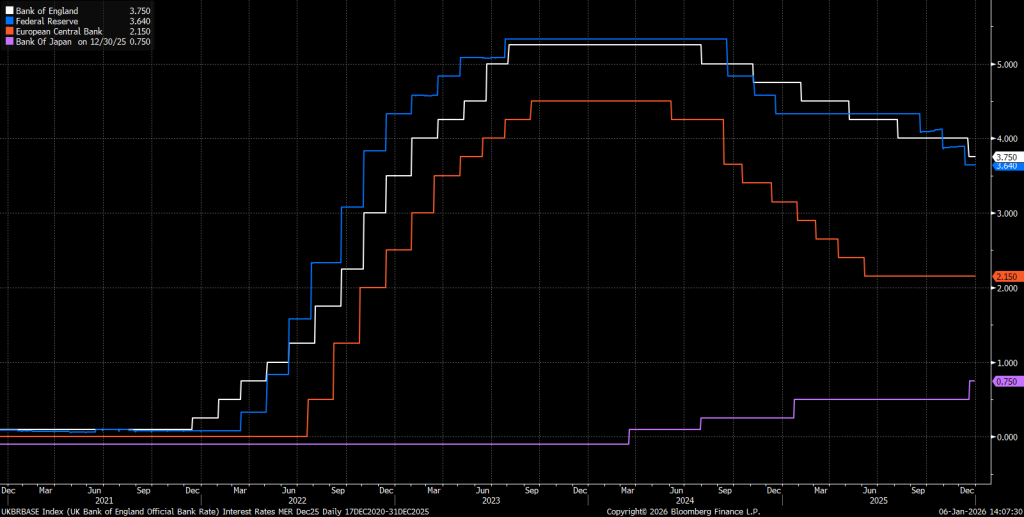The image size is (1024, 517).
Task: Click the orange European Central Bank swatch
Action: coord(9,31)
